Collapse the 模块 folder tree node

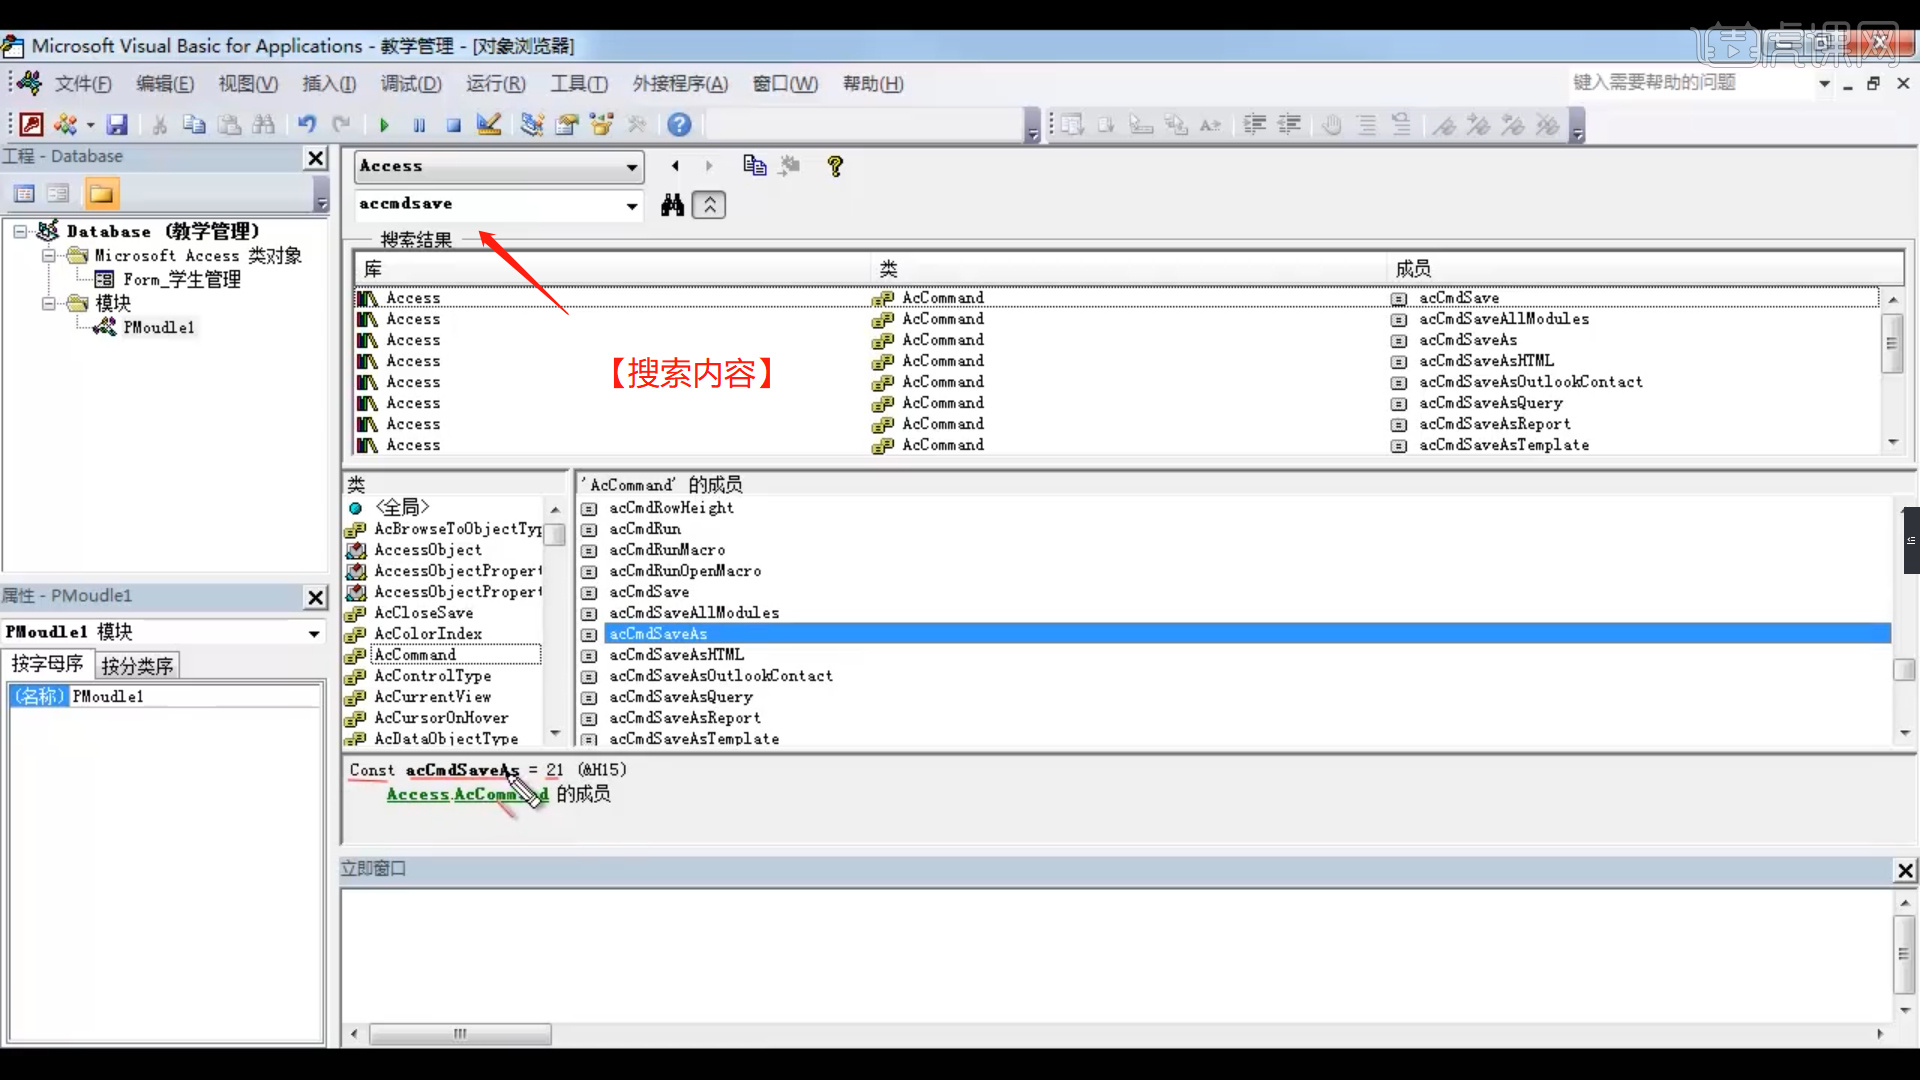48,303
